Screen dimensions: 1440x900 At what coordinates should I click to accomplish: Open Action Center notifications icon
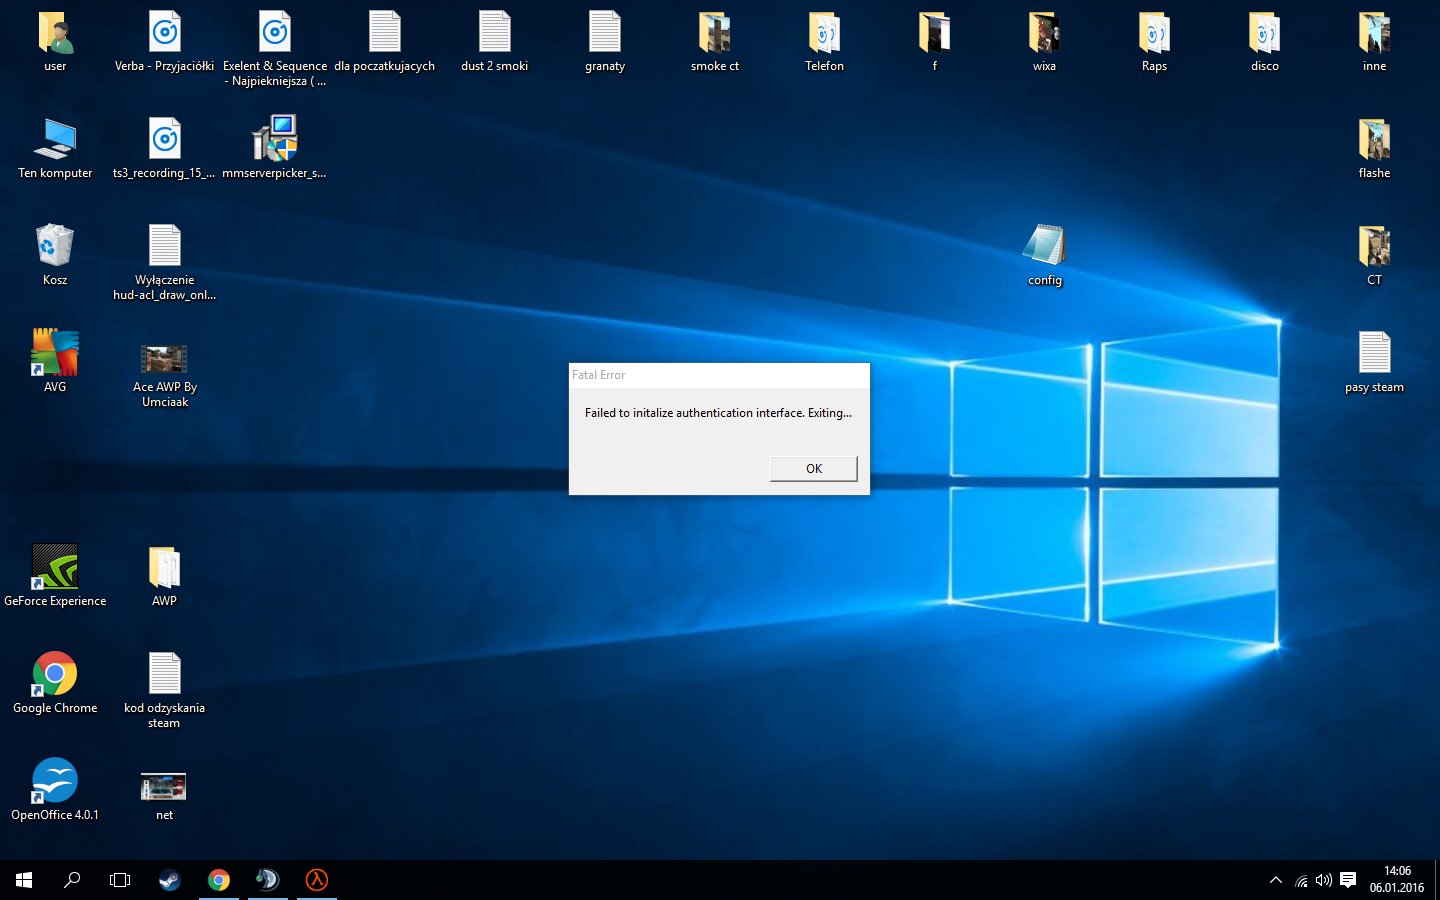click(x=1348, y=880)
